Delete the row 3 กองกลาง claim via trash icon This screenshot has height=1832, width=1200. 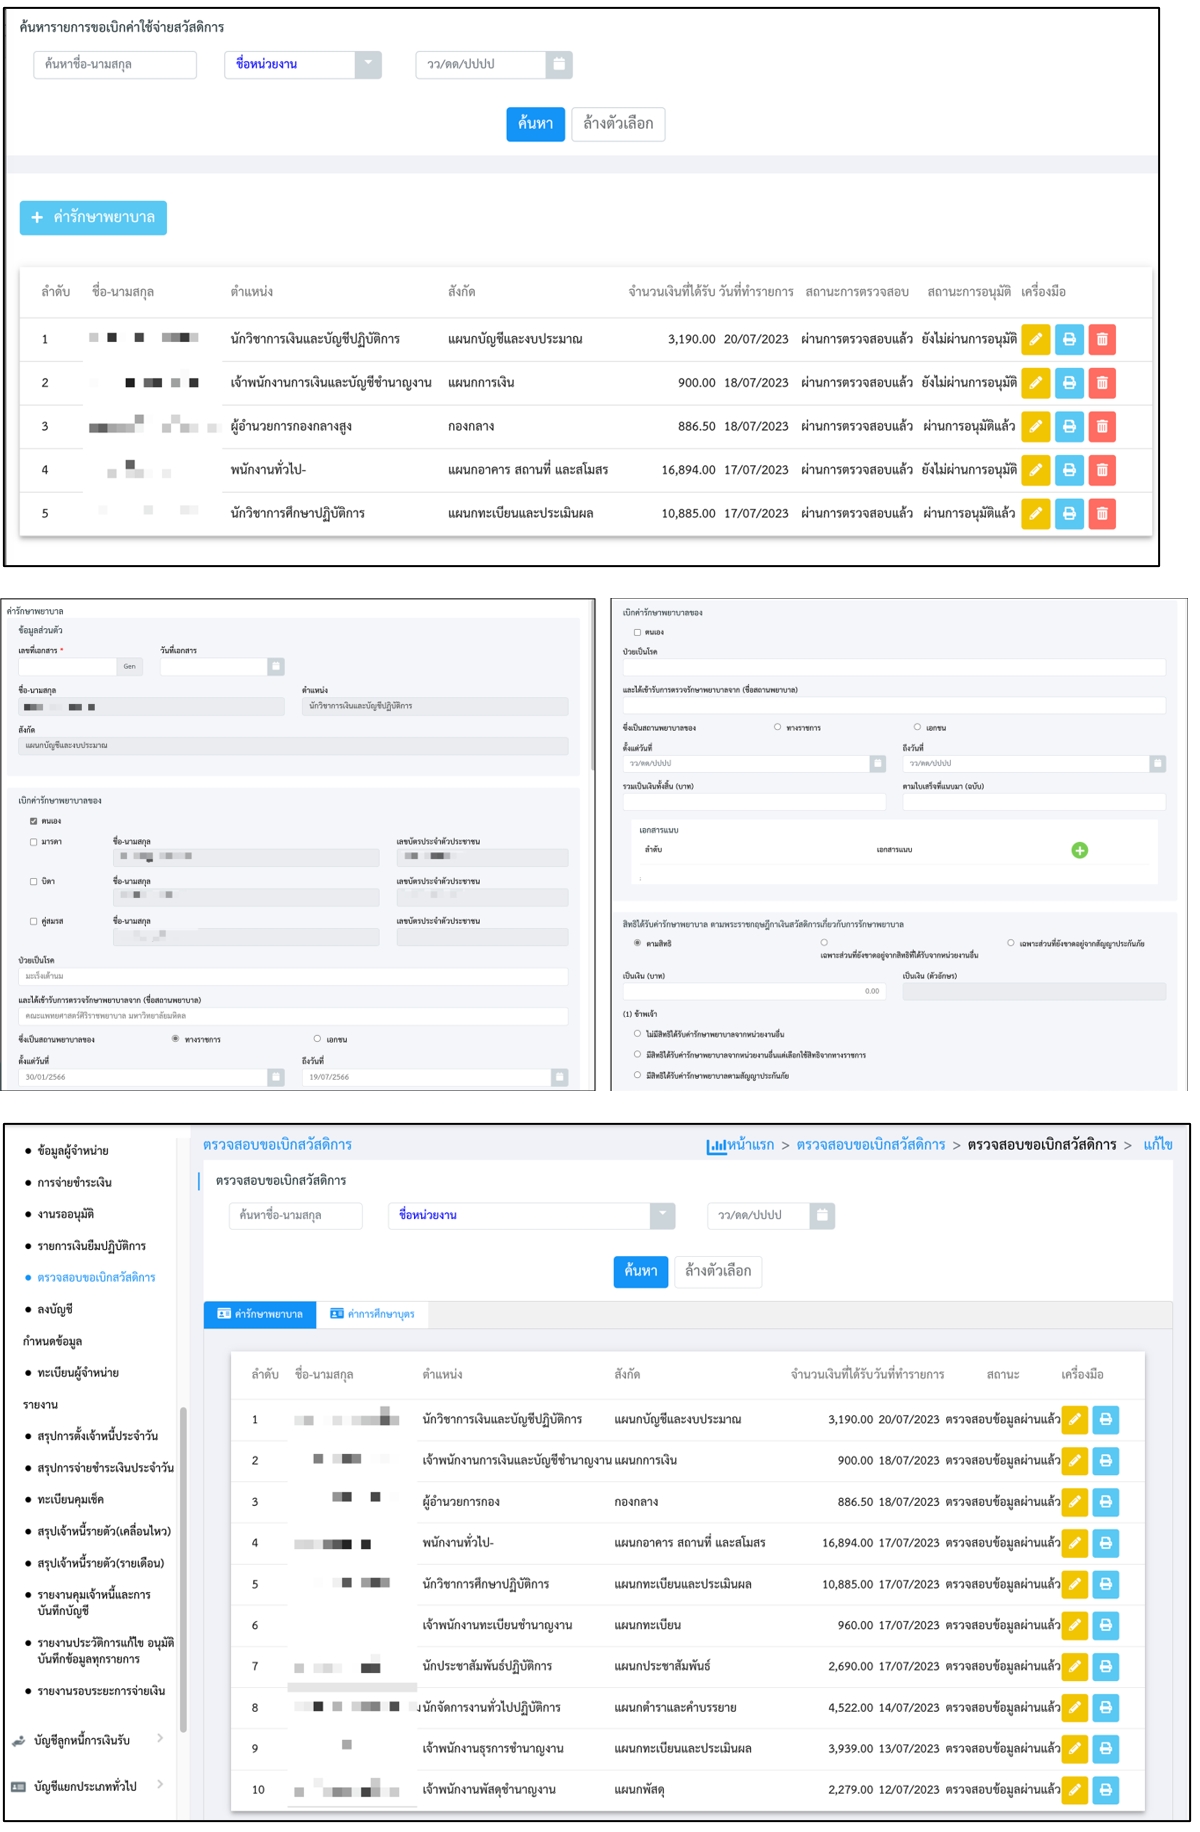(1101, 427)
